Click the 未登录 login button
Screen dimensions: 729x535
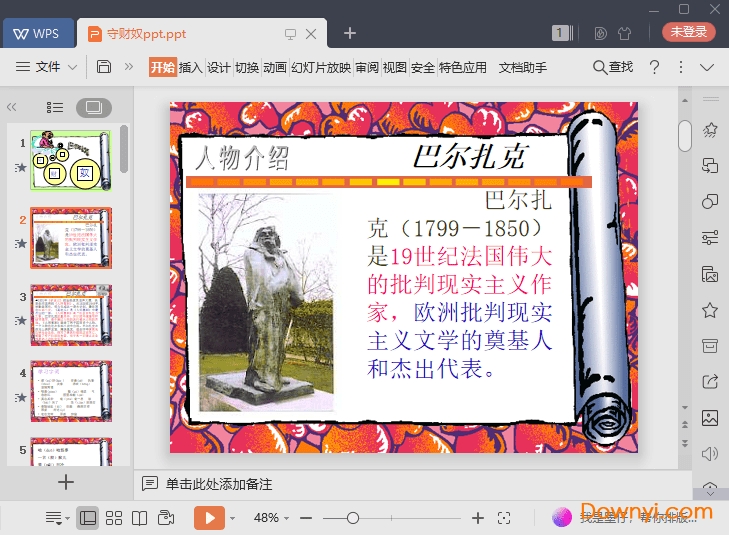point(689,32)
